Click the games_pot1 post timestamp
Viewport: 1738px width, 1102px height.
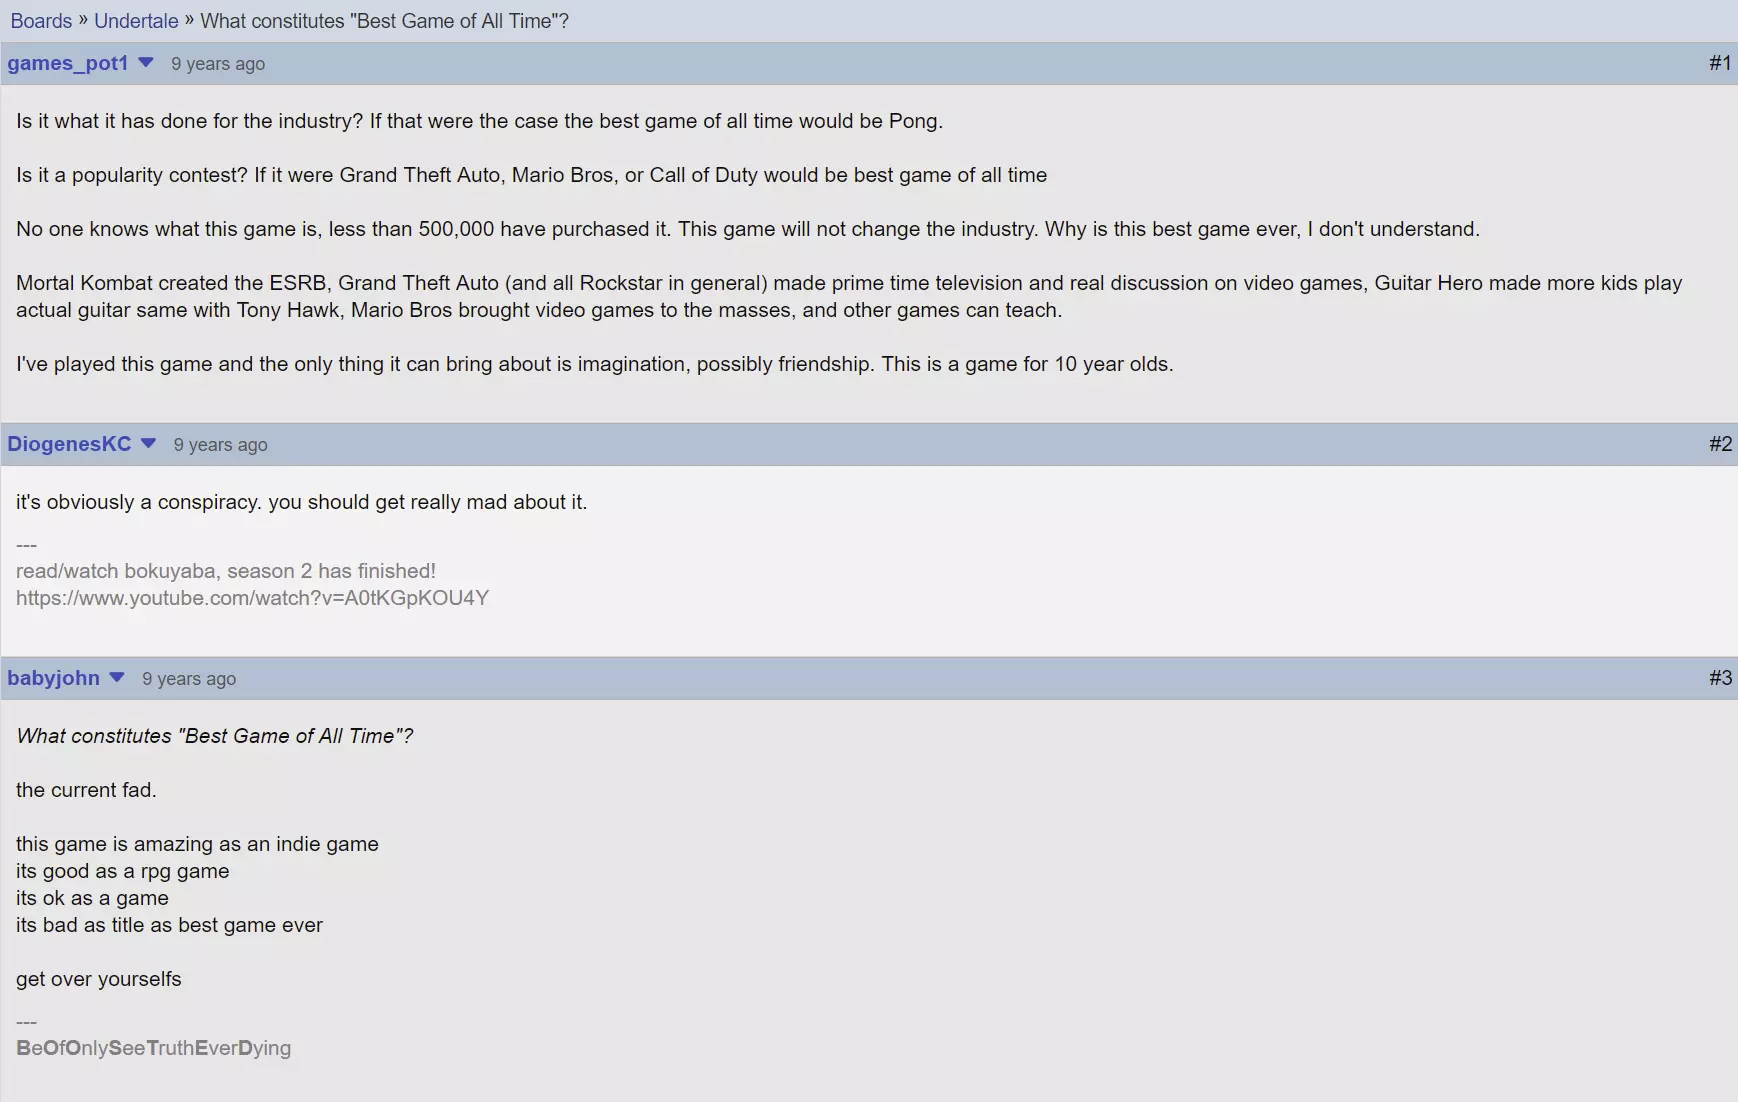(218, 64)
